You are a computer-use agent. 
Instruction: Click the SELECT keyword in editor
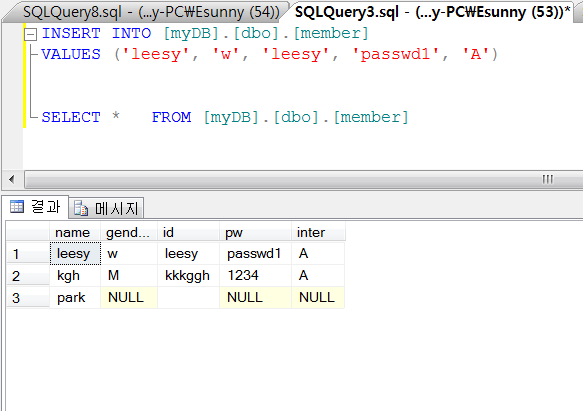[x=71, y=118]
